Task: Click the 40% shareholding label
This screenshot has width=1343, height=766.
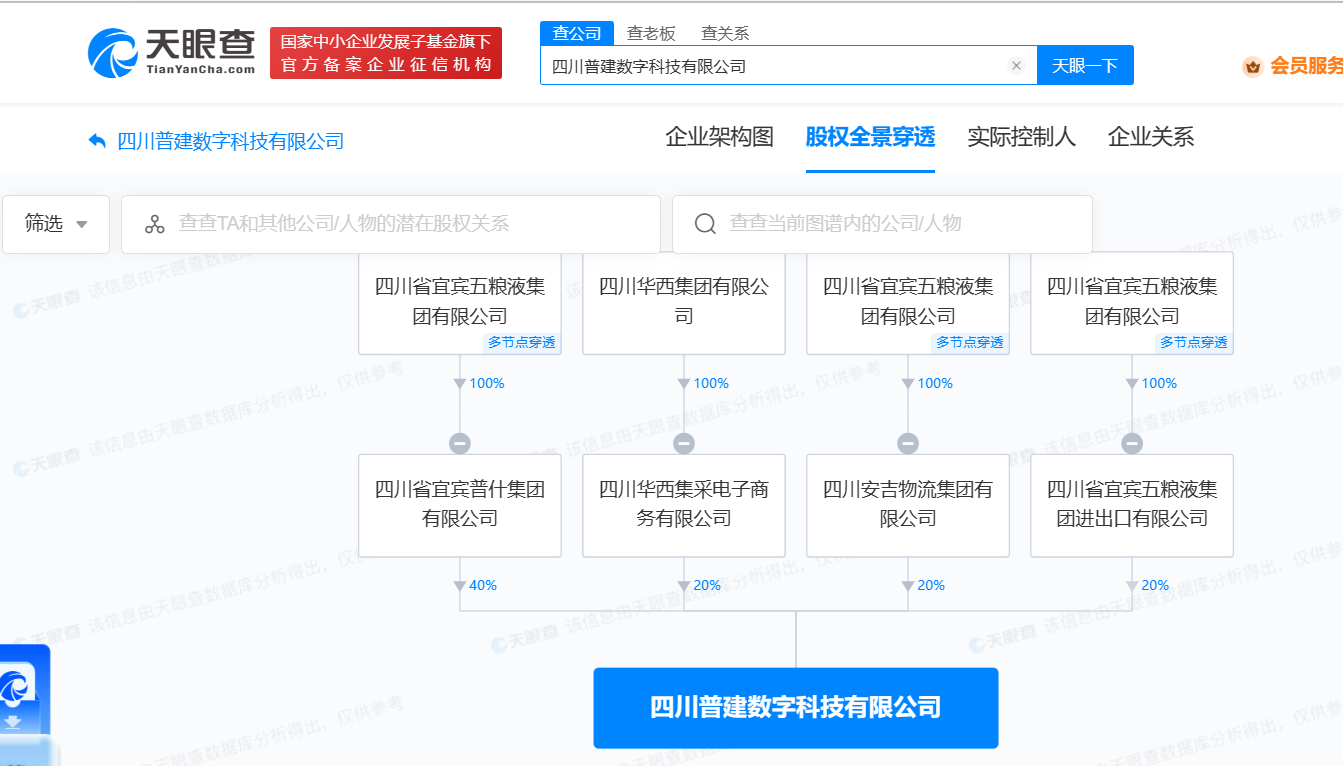Action: pos(483,585)
